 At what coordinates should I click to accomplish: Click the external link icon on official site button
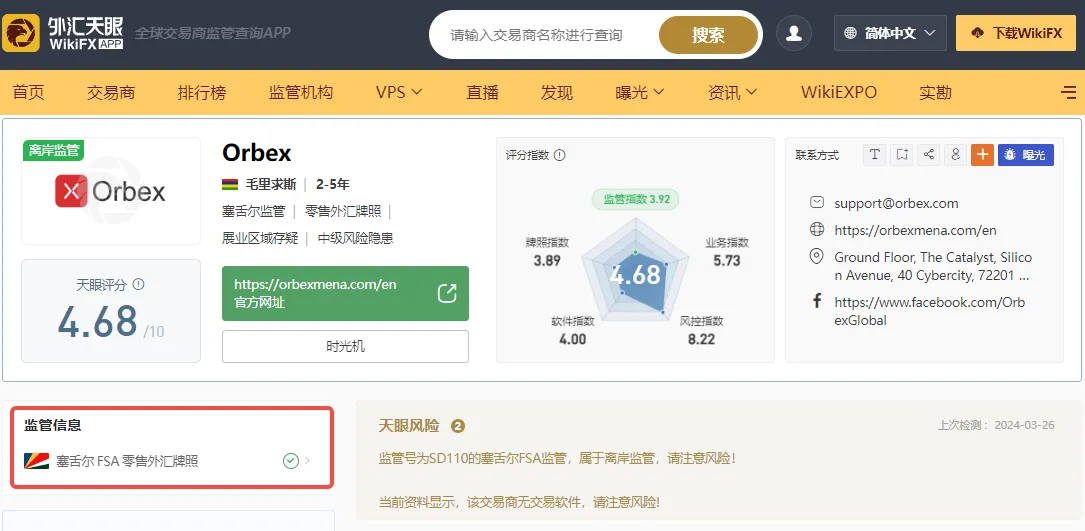[447, 294]
